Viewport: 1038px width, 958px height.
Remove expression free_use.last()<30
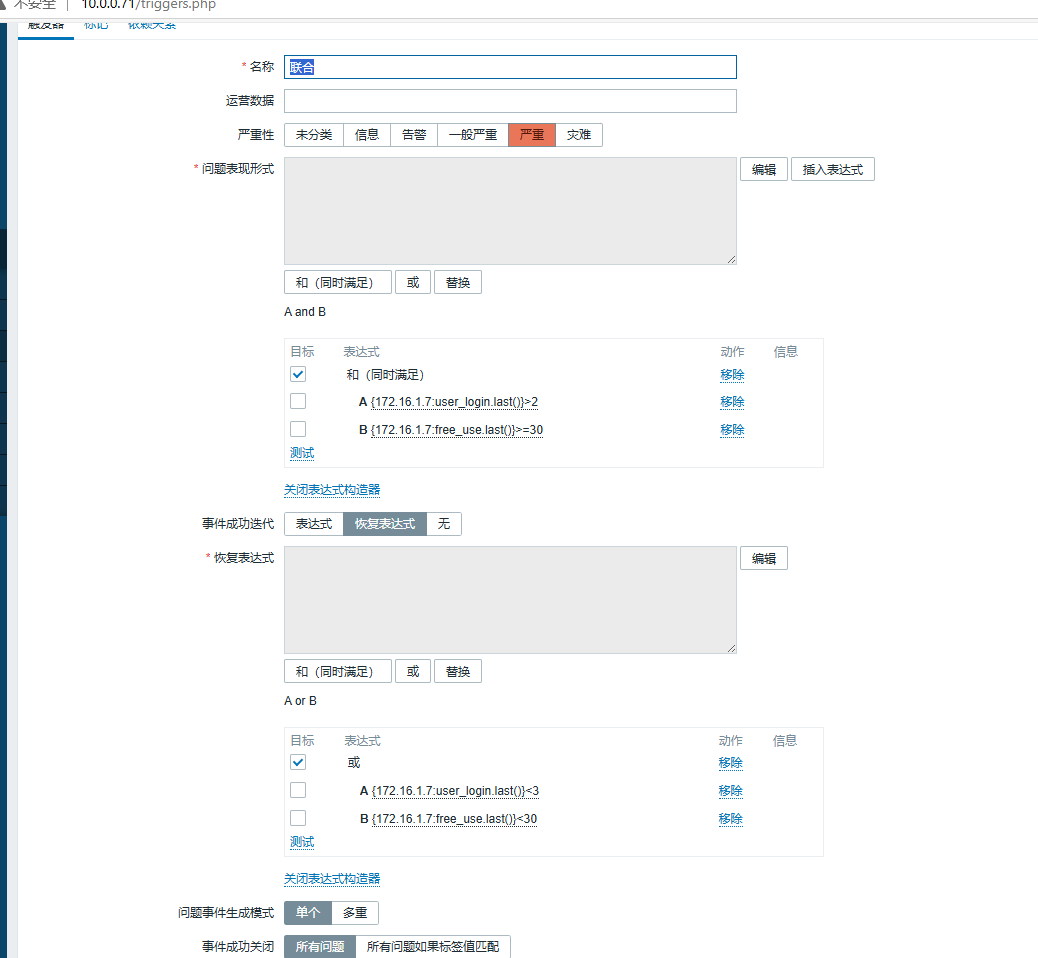pos(730,819)
